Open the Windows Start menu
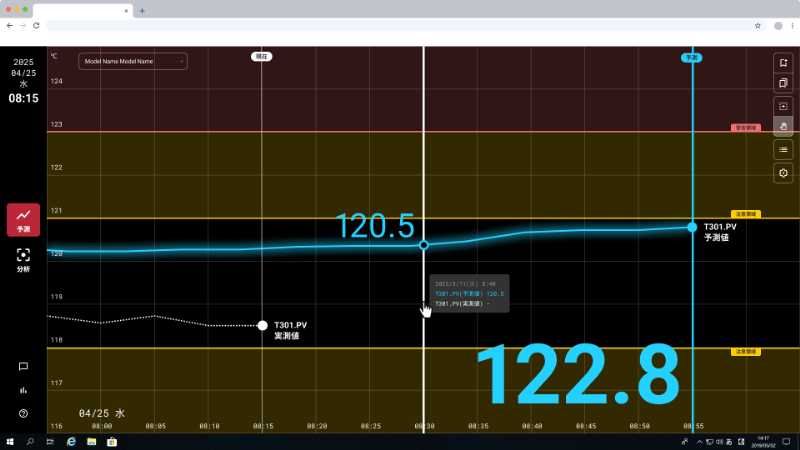Image resolution: width=800 pixels, height=450 pixels. 10,441
